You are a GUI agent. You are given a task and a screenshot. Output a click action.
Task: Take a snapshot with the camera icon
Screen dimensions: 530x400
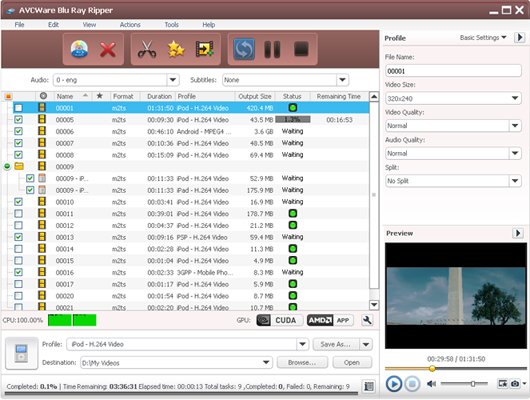[515, 383]
